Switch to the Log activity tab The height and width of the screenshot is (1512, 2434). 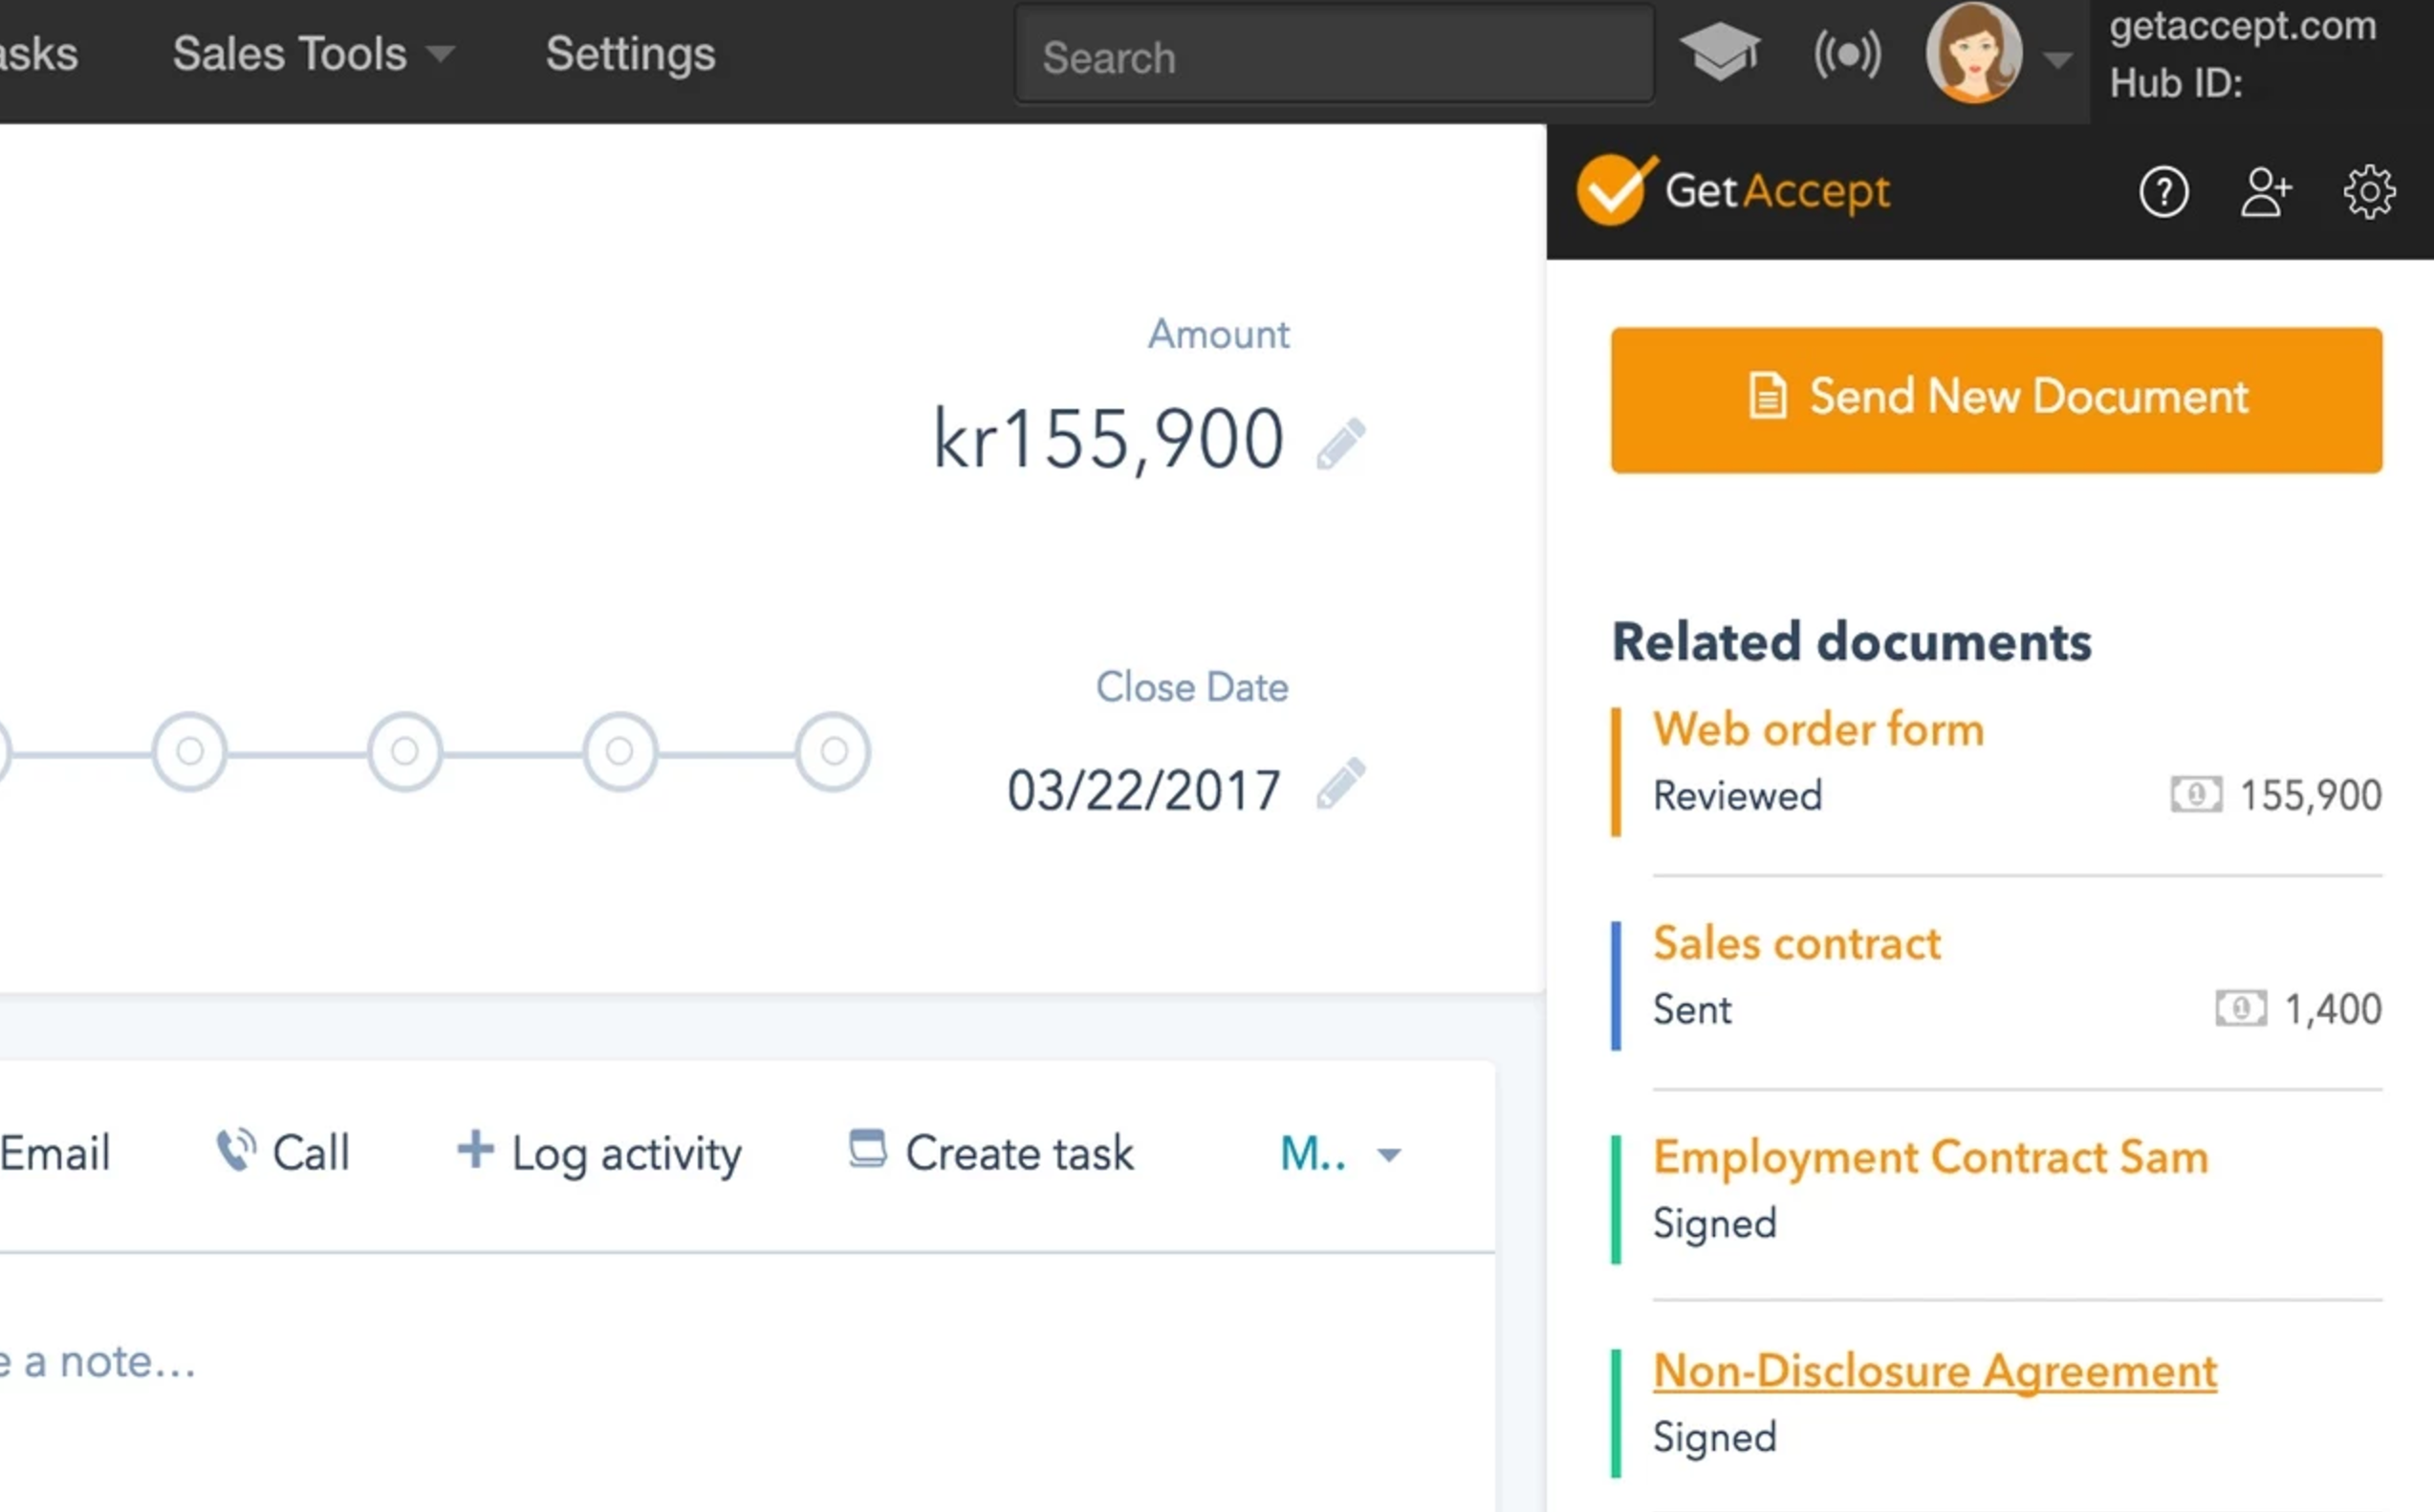click(x=600, y=1153)
